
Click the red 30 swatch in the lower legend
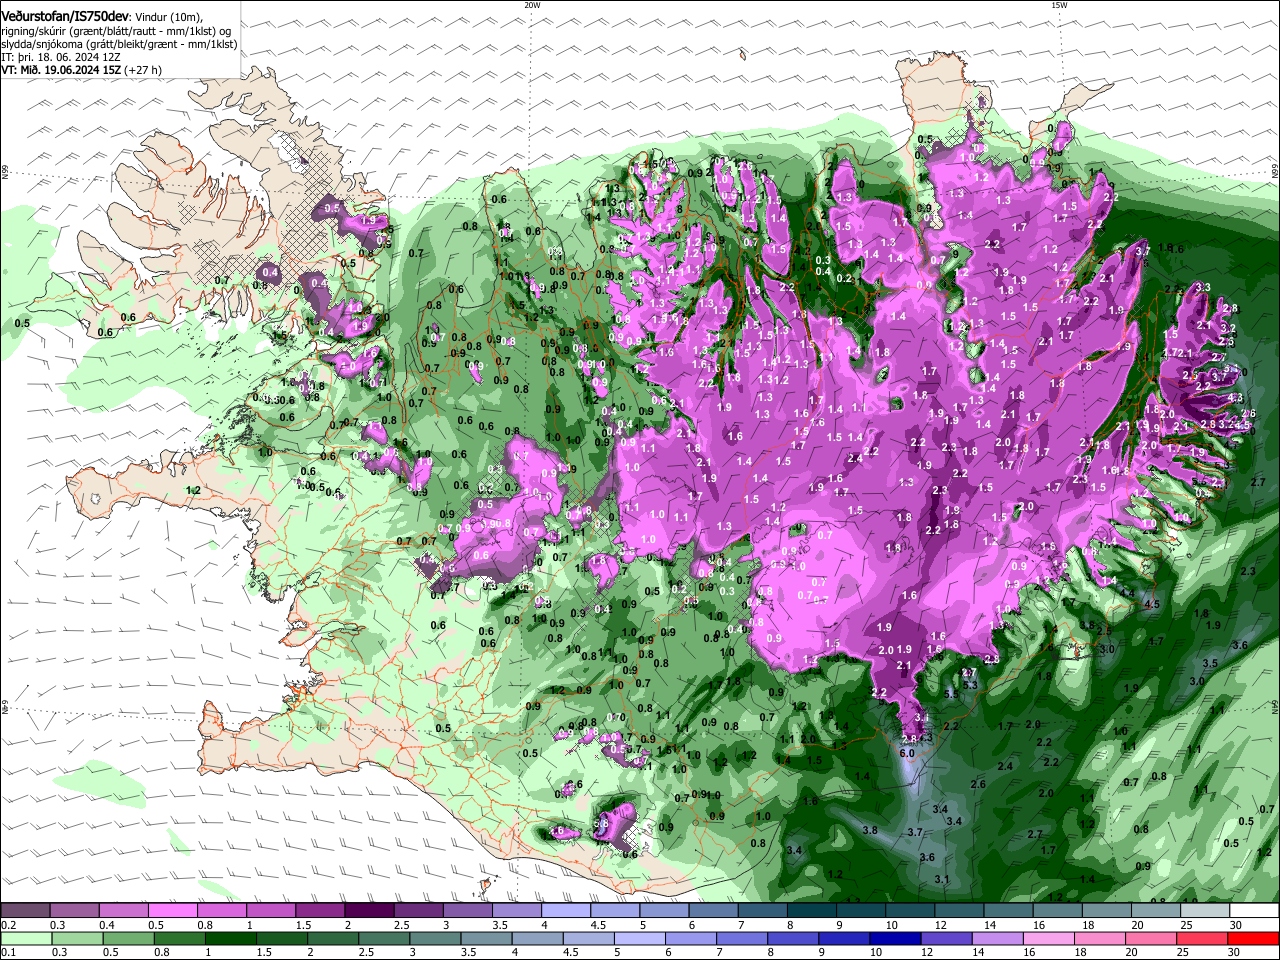pos(1254,938)
